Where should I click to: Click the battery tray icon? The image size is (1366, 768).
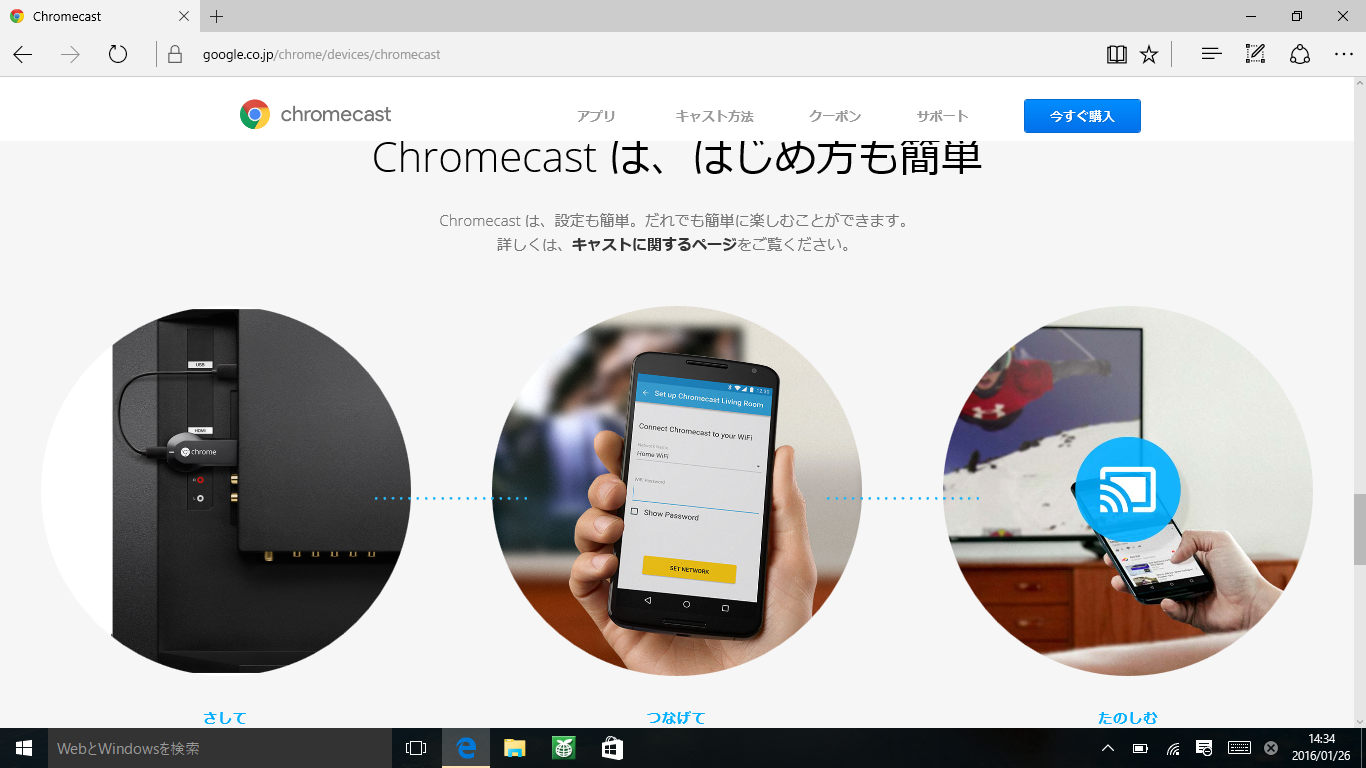[x=1140, y=748]
